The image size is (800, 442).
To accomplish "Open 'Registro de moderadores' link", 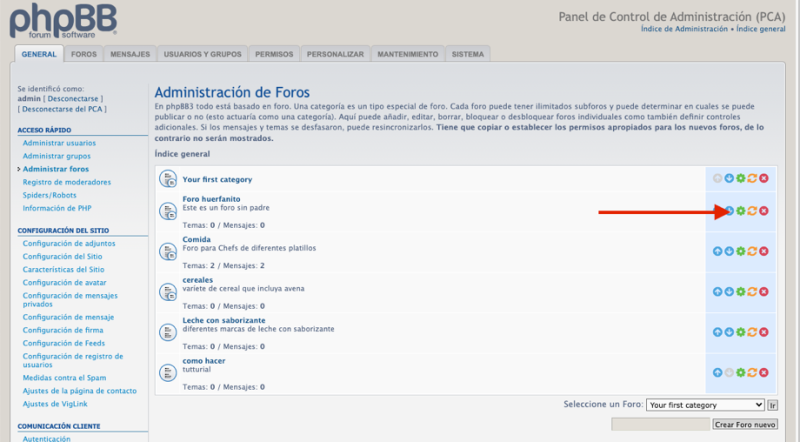I will (67, 182).
